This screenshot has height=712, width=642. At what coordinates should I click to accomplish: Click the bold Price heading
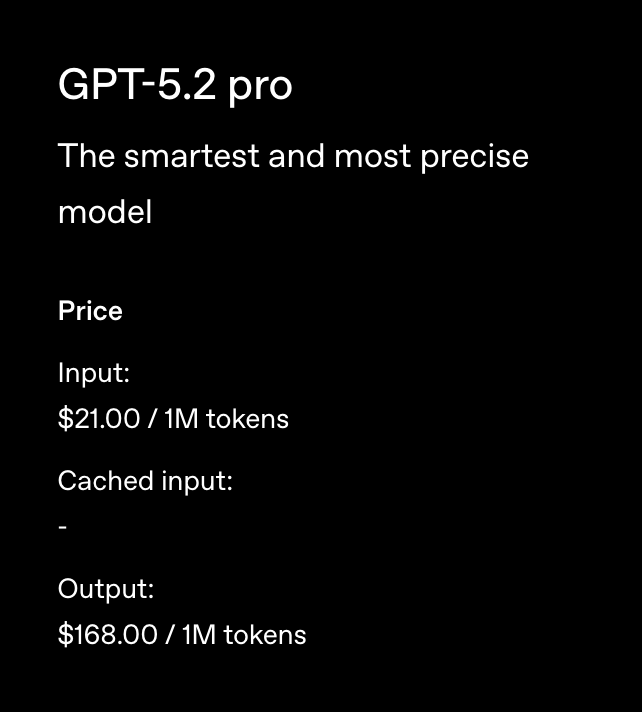[90, 311]
